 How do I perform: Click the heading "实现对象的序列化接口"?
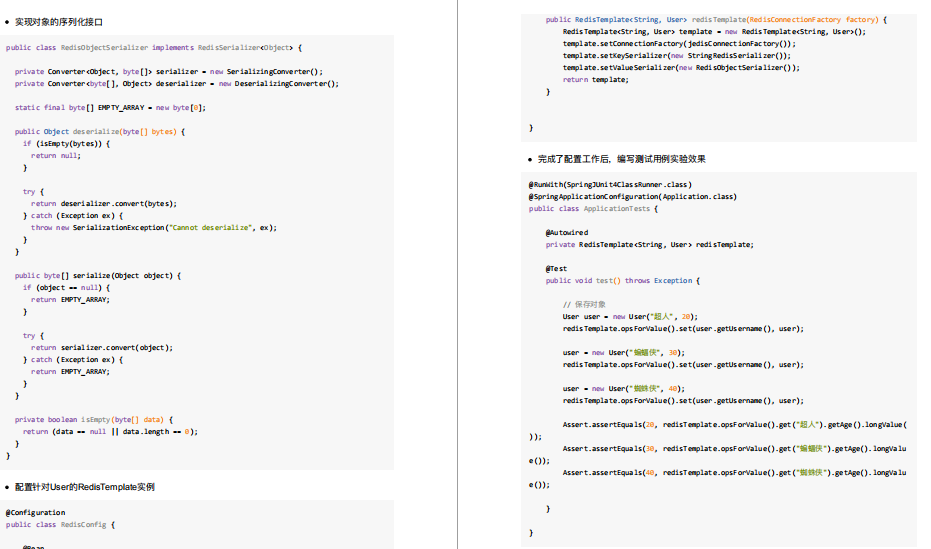tap(59, 22)
